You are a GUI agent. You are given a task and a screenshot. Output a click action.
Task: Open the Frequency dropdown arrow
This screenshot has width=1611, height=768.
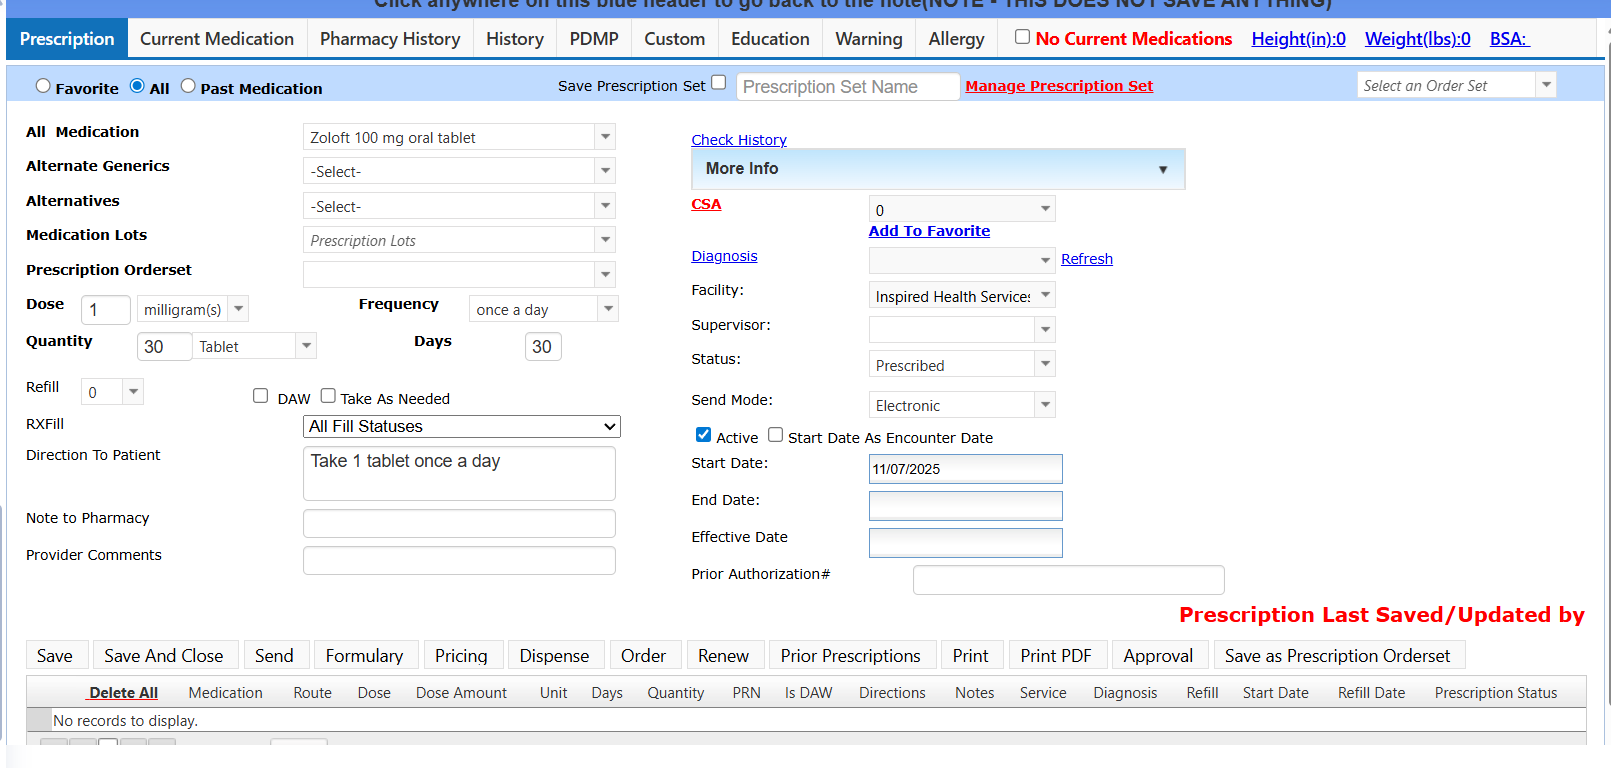pyautogui.click(x=607, y=309)
